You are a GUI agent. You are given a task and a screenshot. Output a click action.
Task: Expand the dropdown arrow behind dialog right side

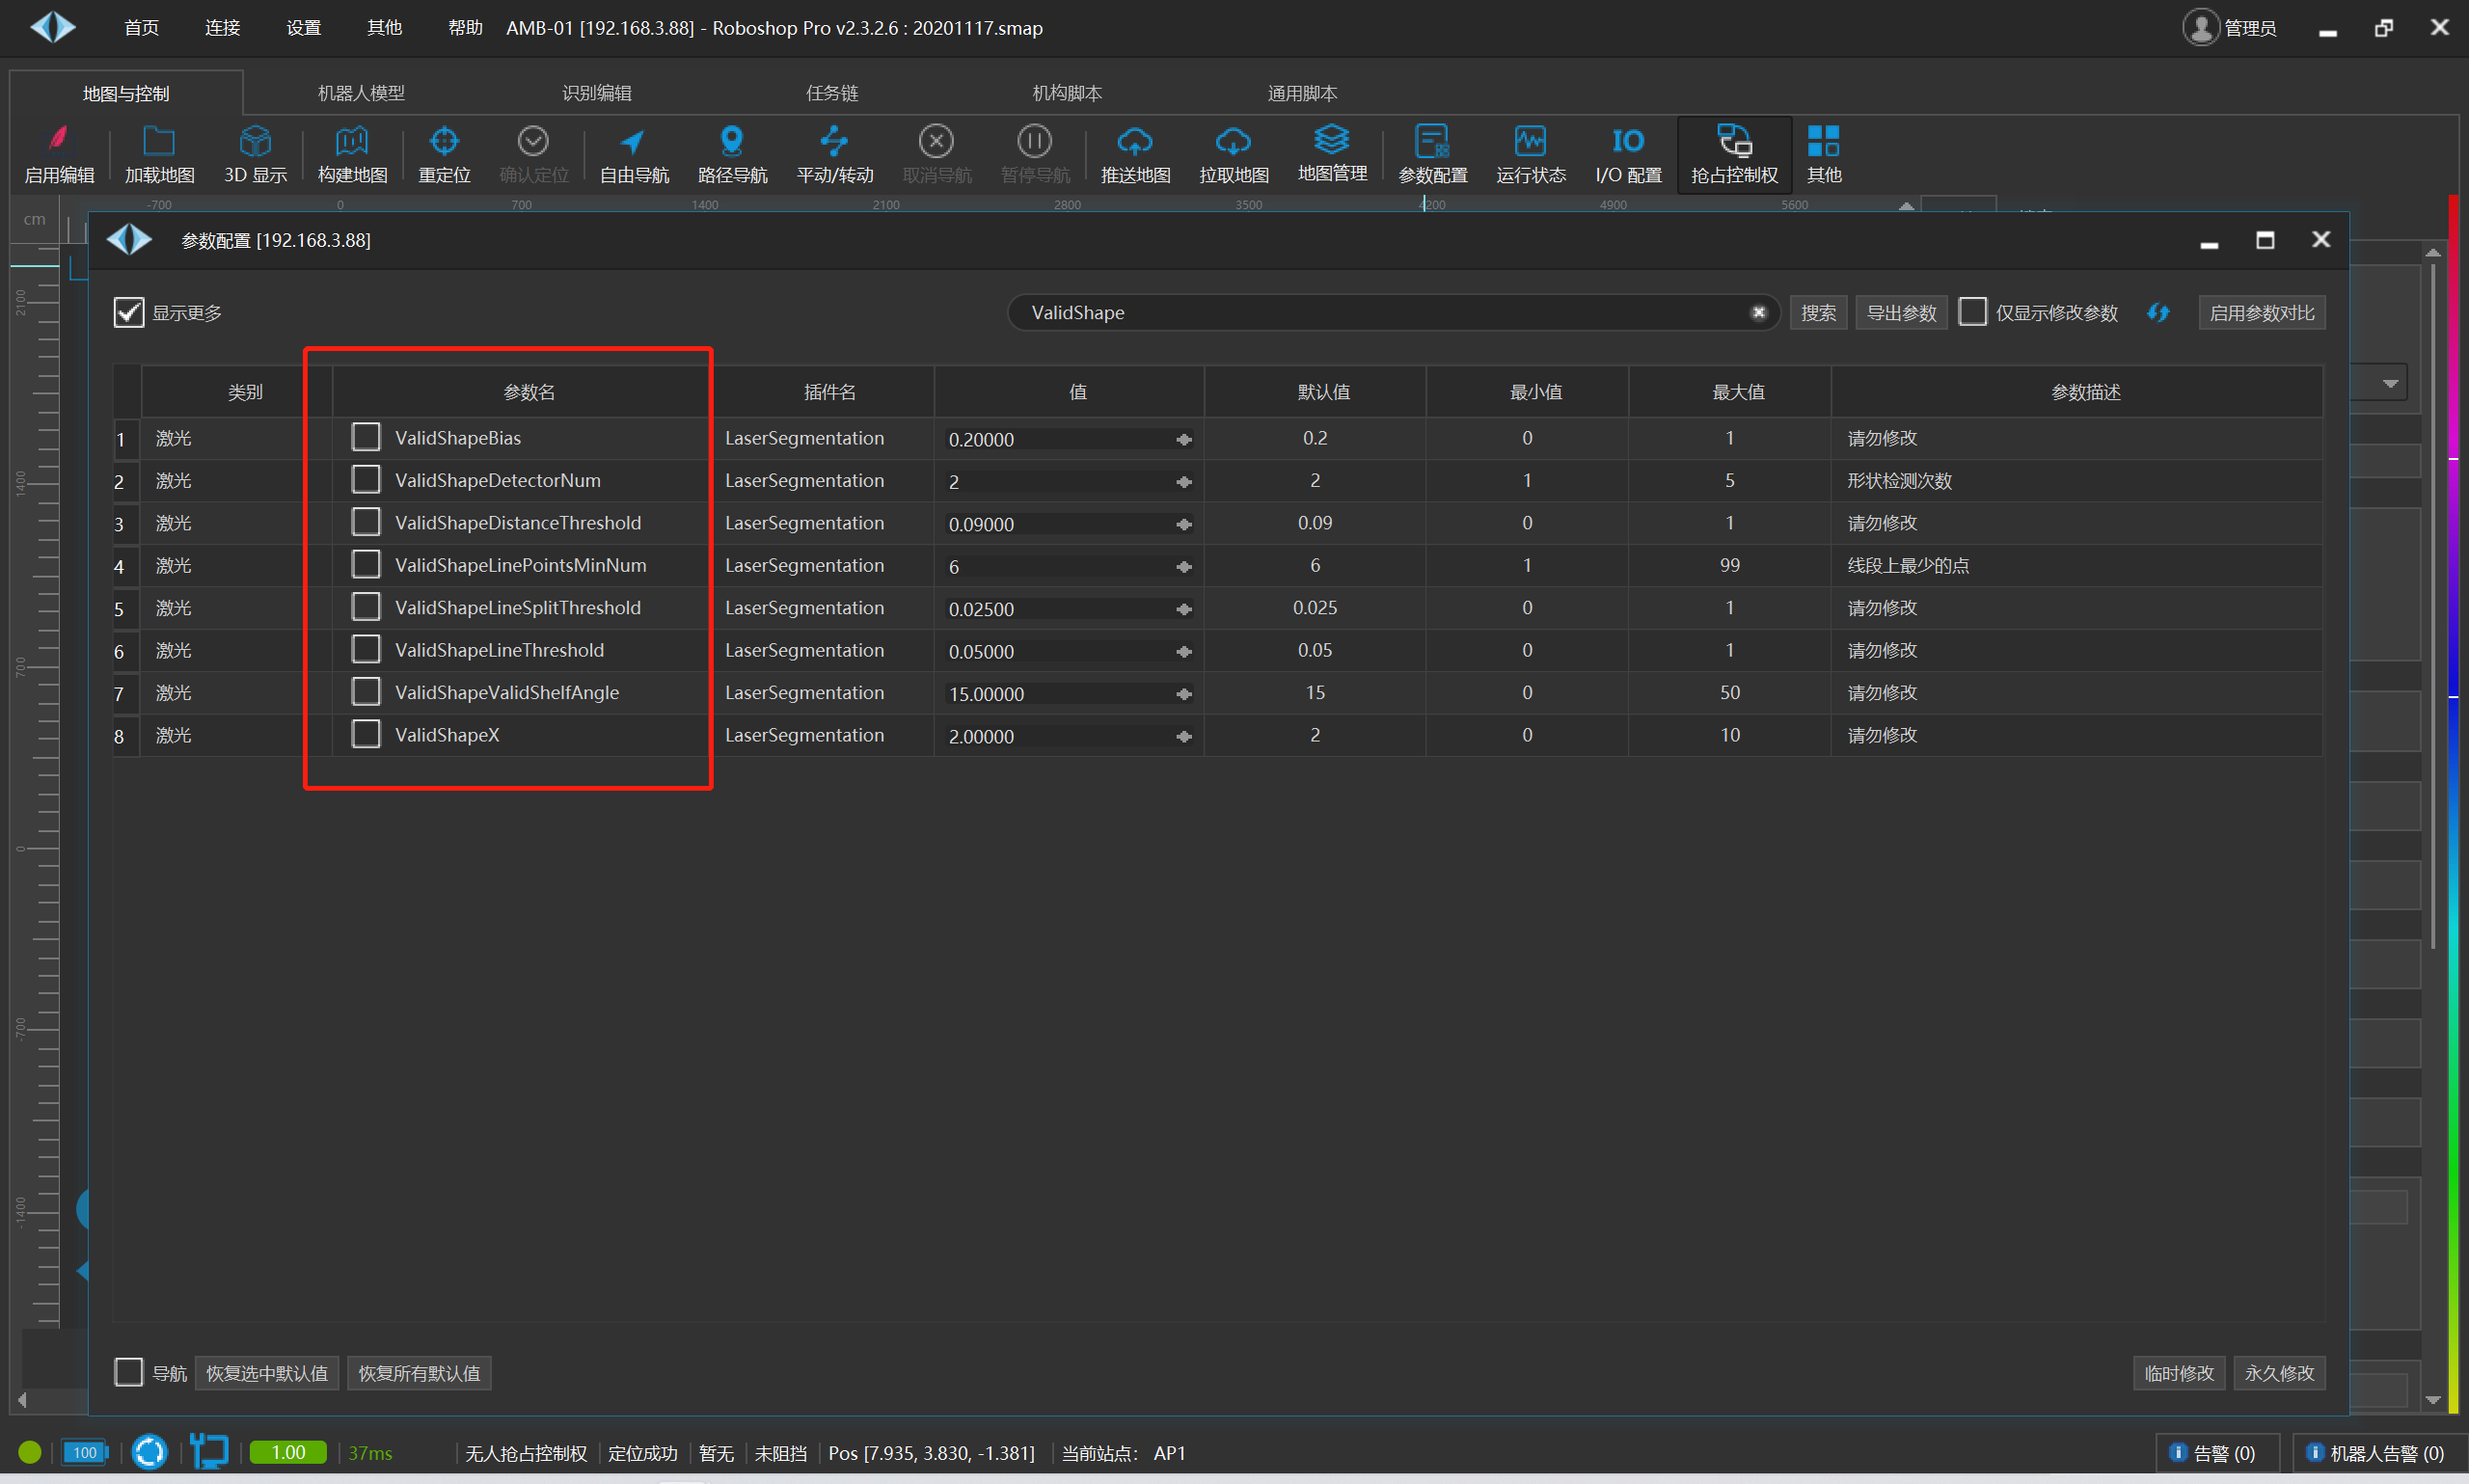point(2391,383)
